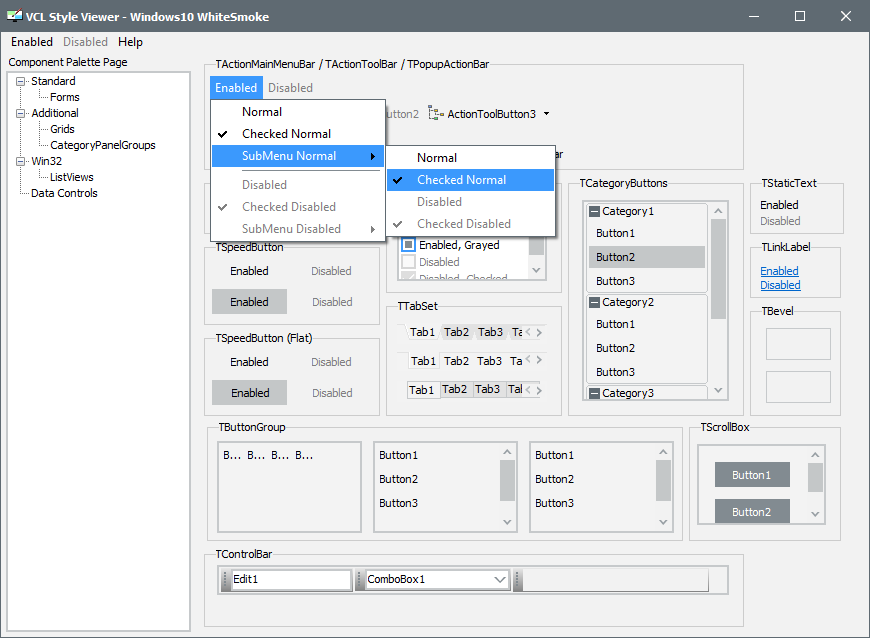Open 'SubMenu Disabled' entry
The image size is (870, 638).
pos(299,229)
